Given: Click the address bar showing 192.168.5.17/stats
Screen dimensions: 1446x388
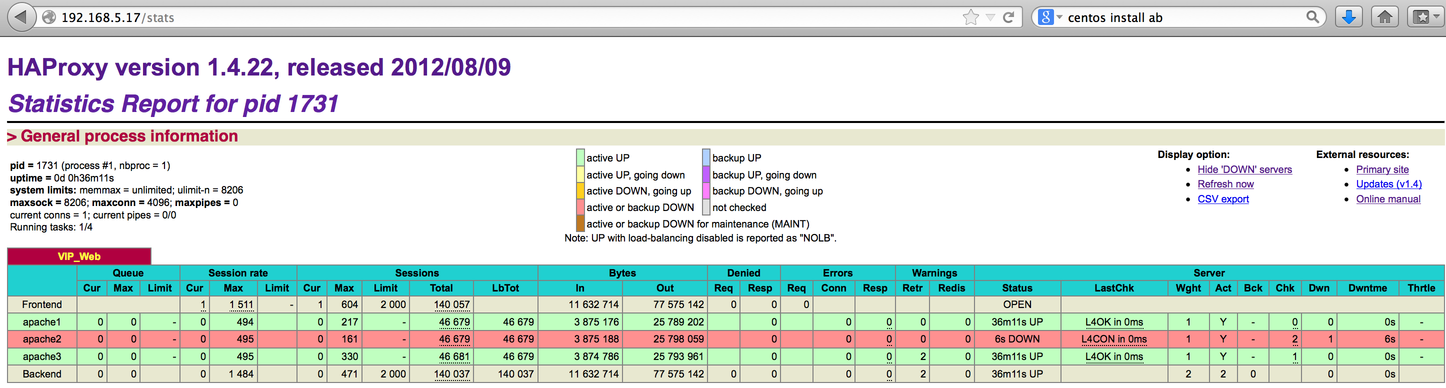Looking at the screenshot, I should pos(500,17).
